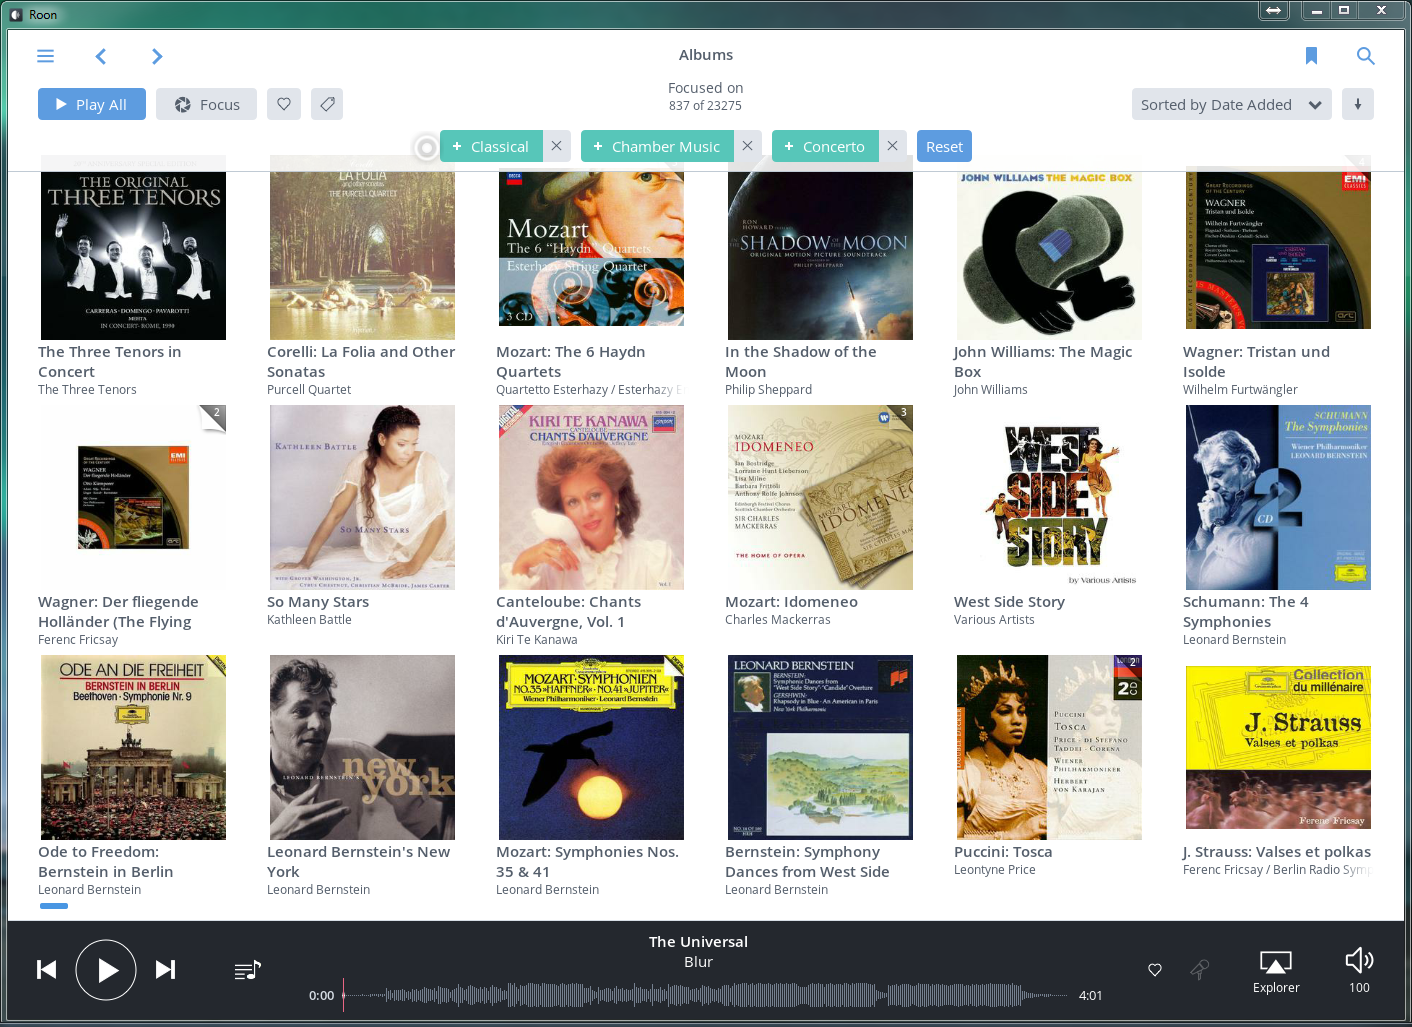Reset the focus filters

(x=944, y=146)
